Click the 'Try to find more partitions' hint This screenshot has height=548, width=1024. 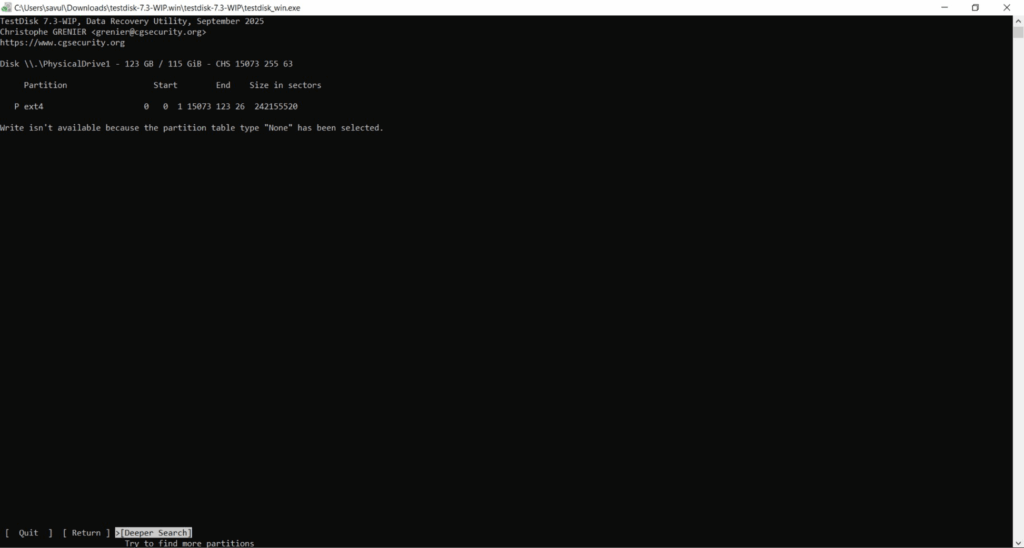(x=189, y=543)
